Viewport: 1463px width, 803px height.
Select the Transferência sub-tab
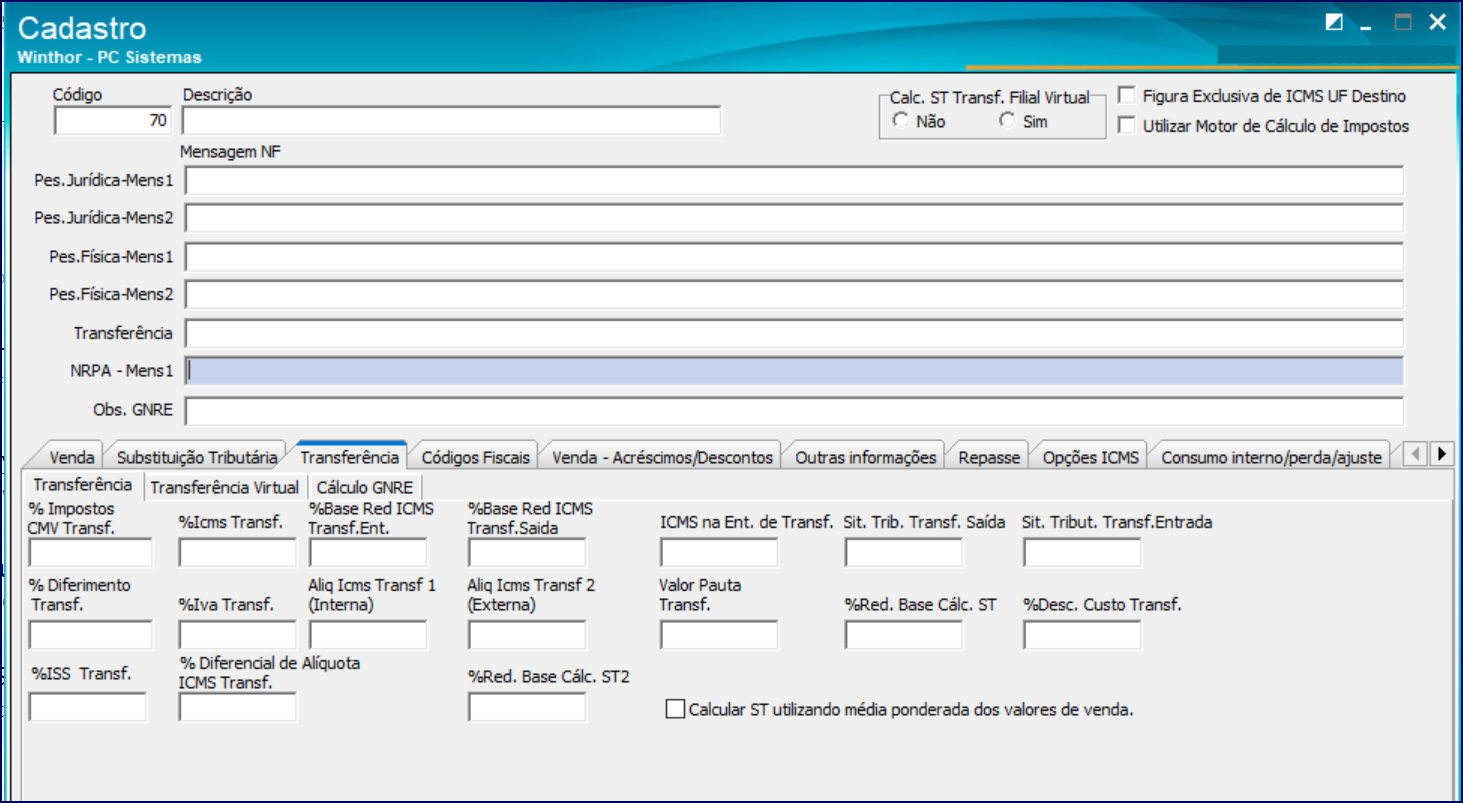83,485
